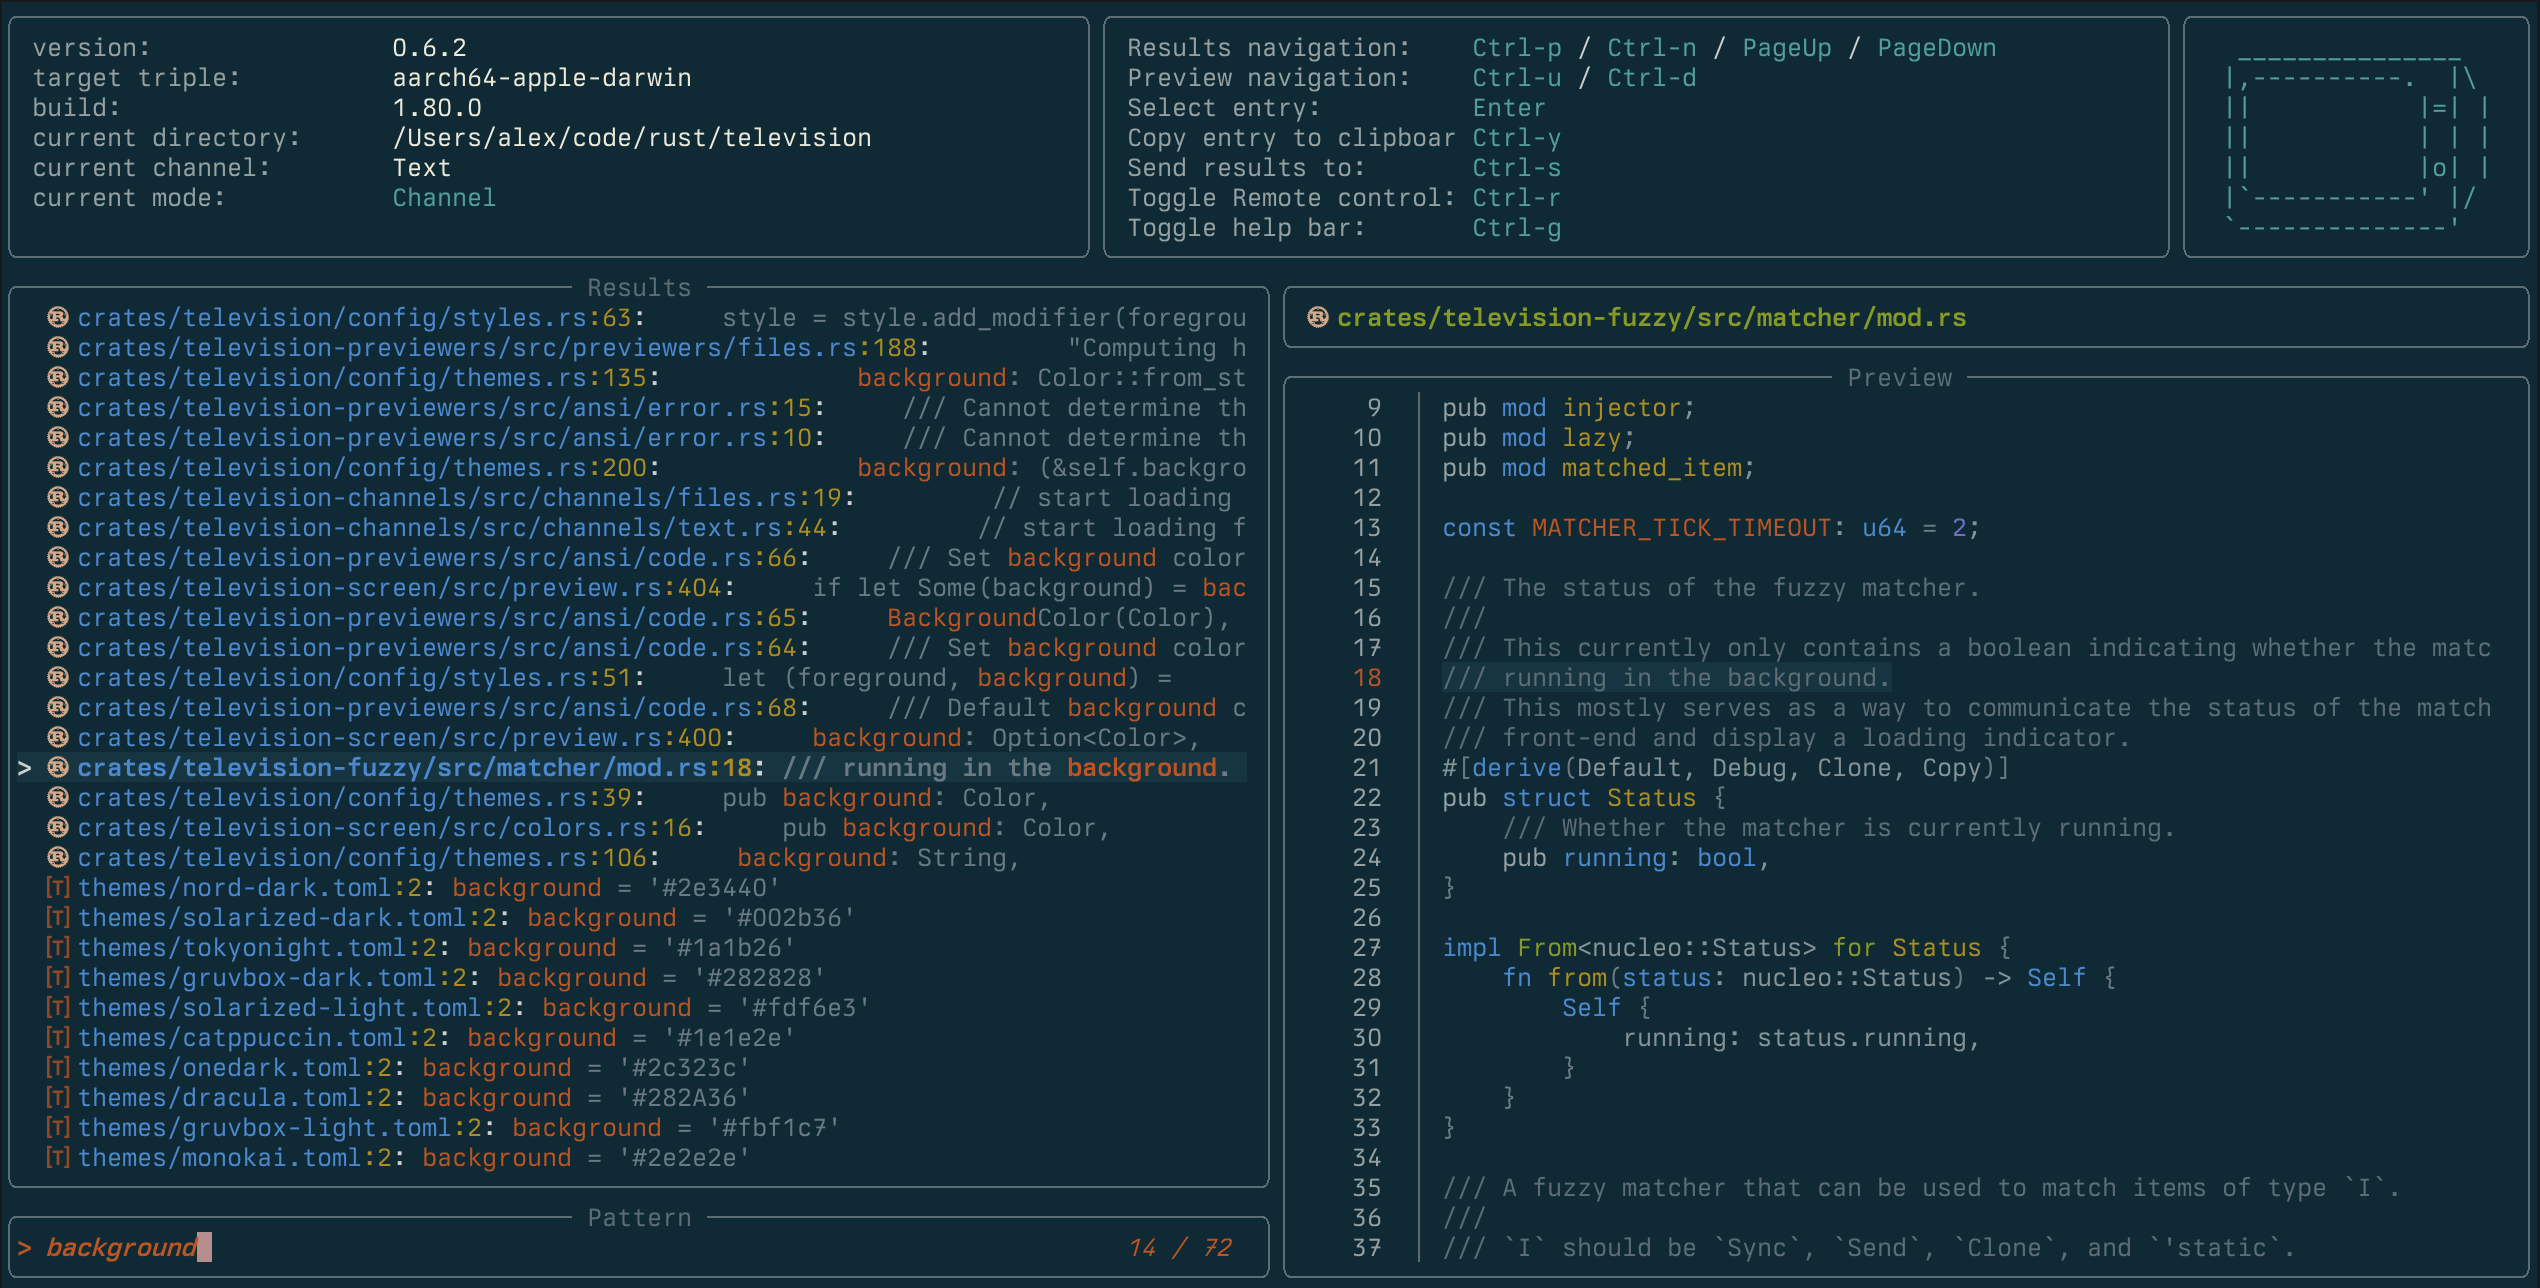Click the Channel mode value
The height and width of the screenshot is (1288, 2540).
coord(444,198)
